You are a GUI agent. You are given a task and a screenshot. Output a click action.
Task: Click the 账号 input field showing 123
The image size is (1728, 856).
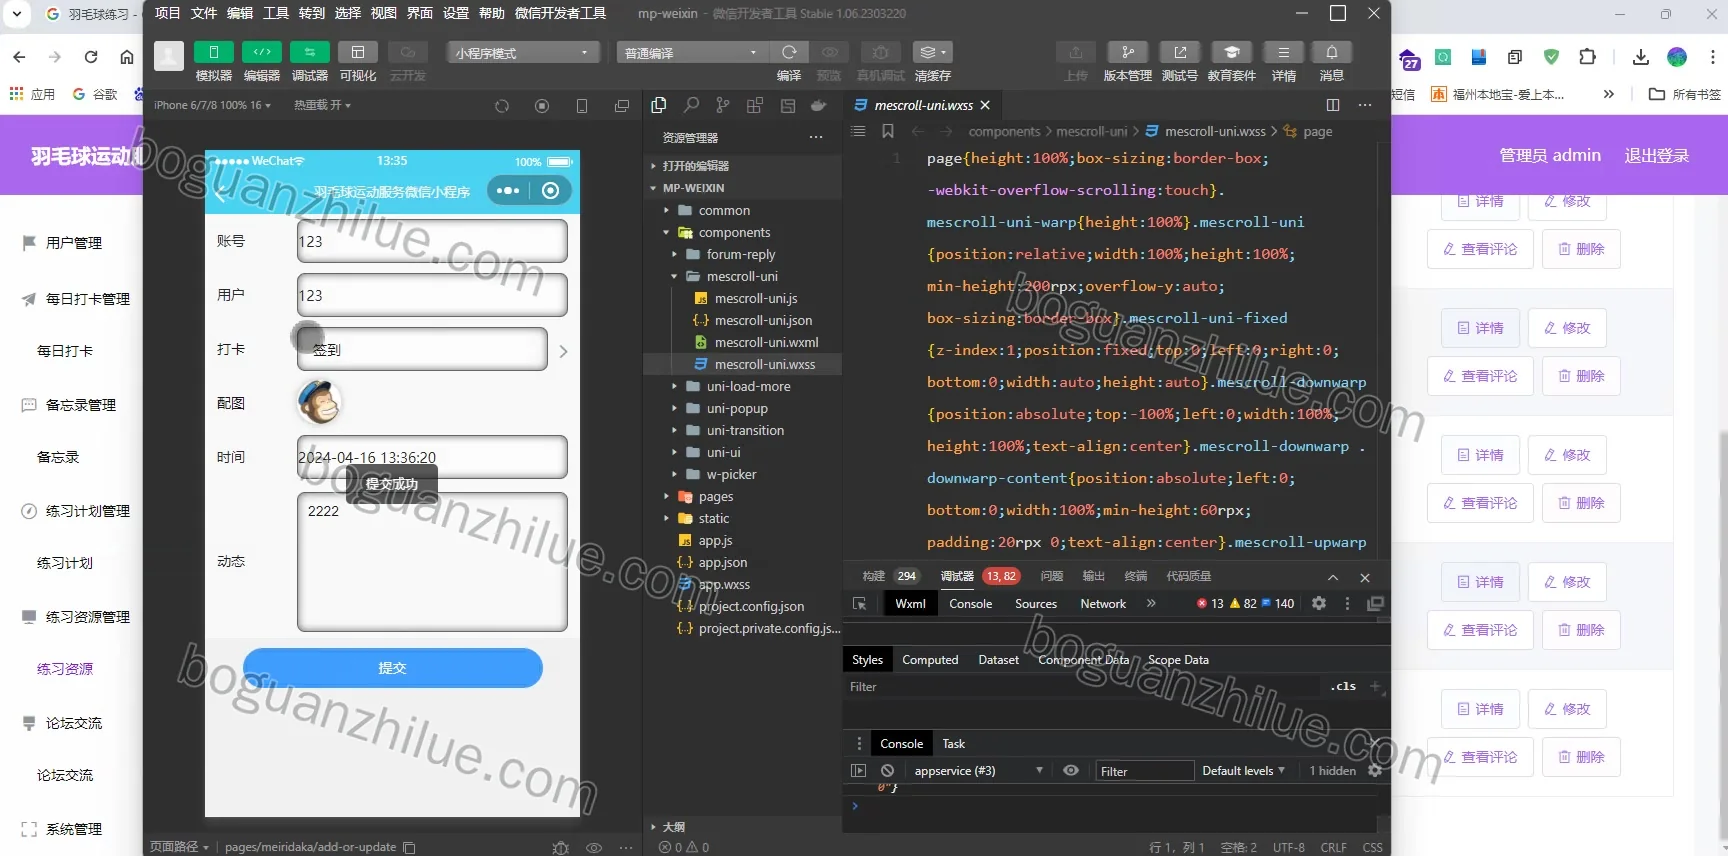pos(432,241)
